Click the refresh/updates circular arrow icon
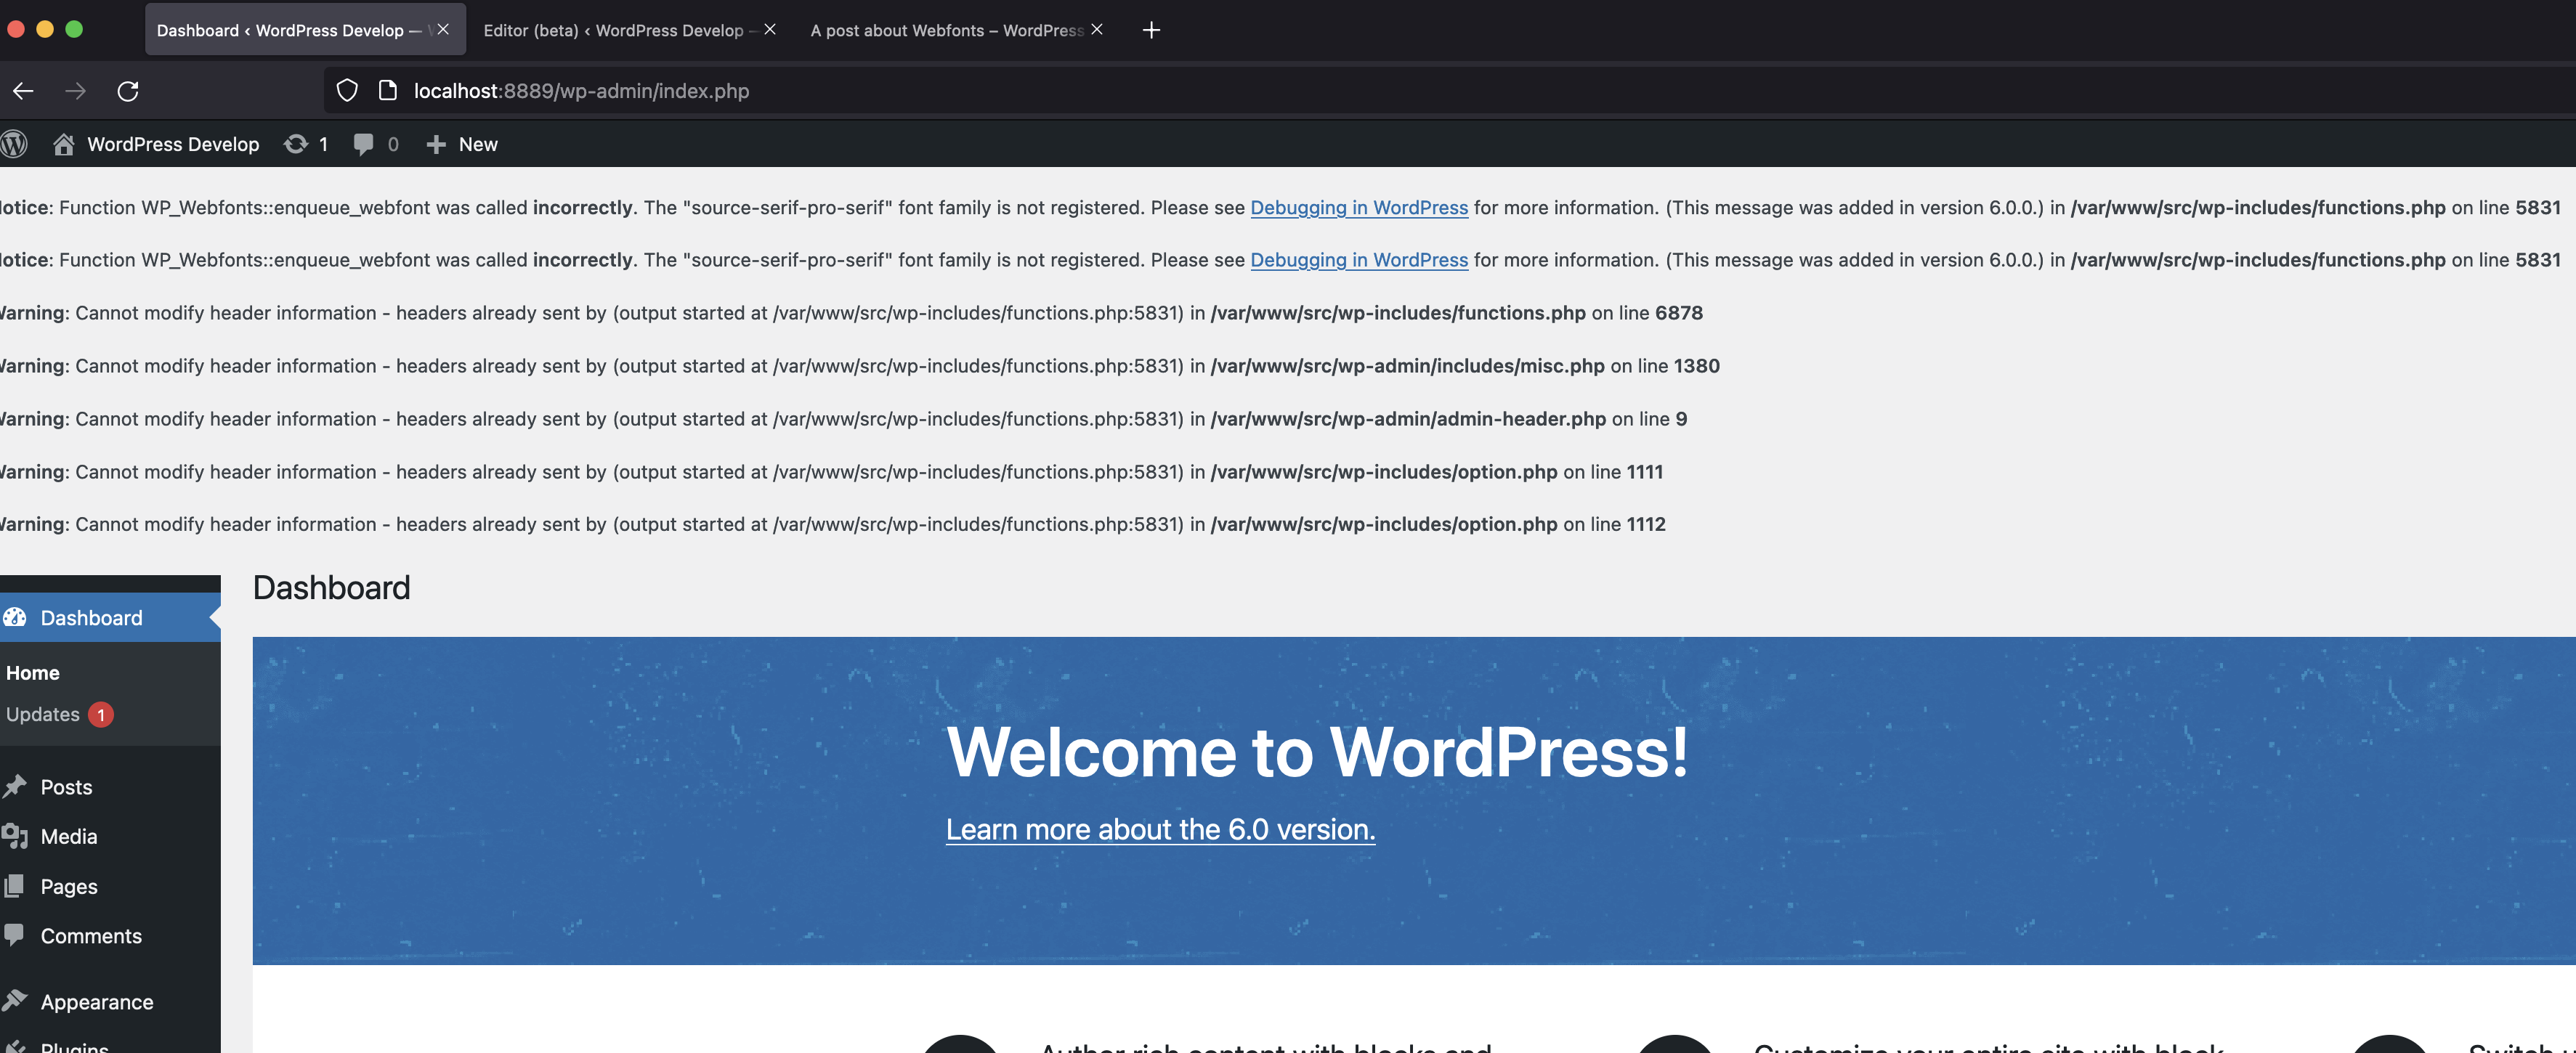Image resolution: width=2576 pixels, height=1053 pixels. [x=296, y=143]
